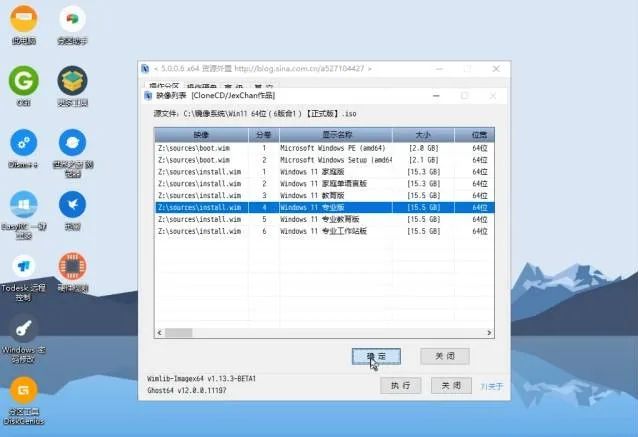Click 关闭 in the 映像列表 dialog
Viewport: 638px width, 437px height.
445,356
